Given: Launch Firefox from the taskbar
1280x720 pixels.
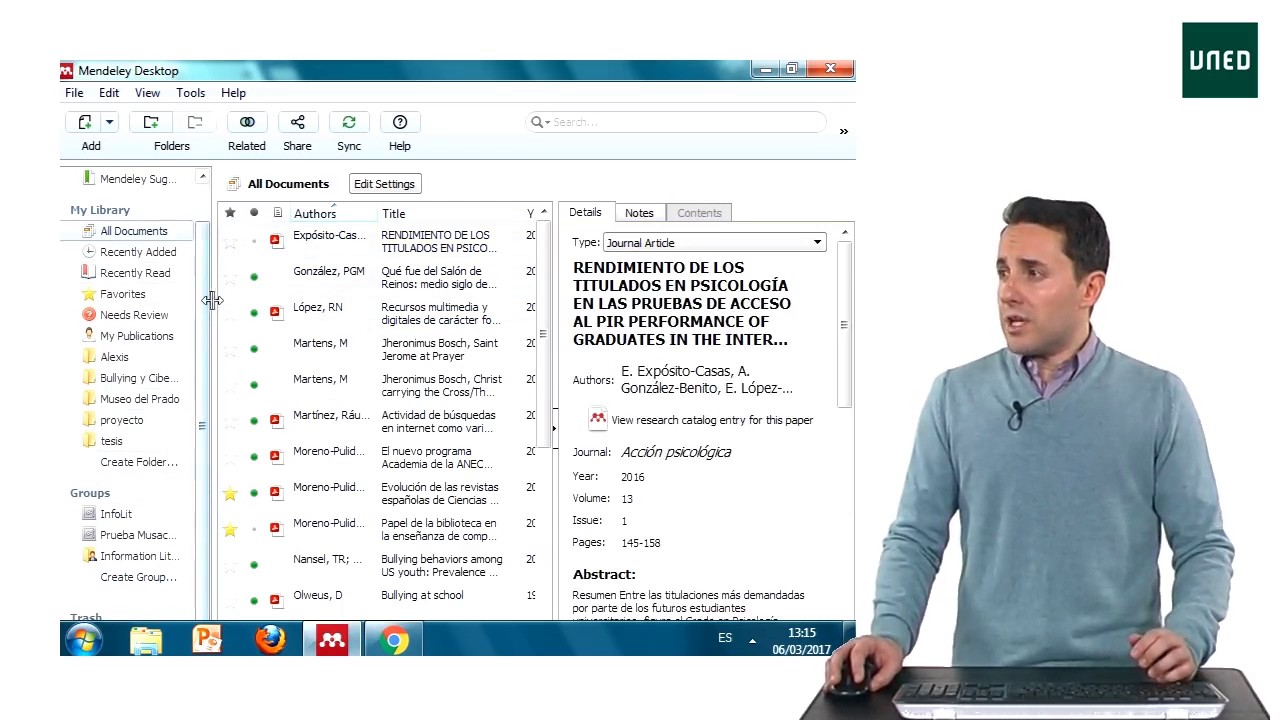Looking at the screenshot, I should point(270,639).
